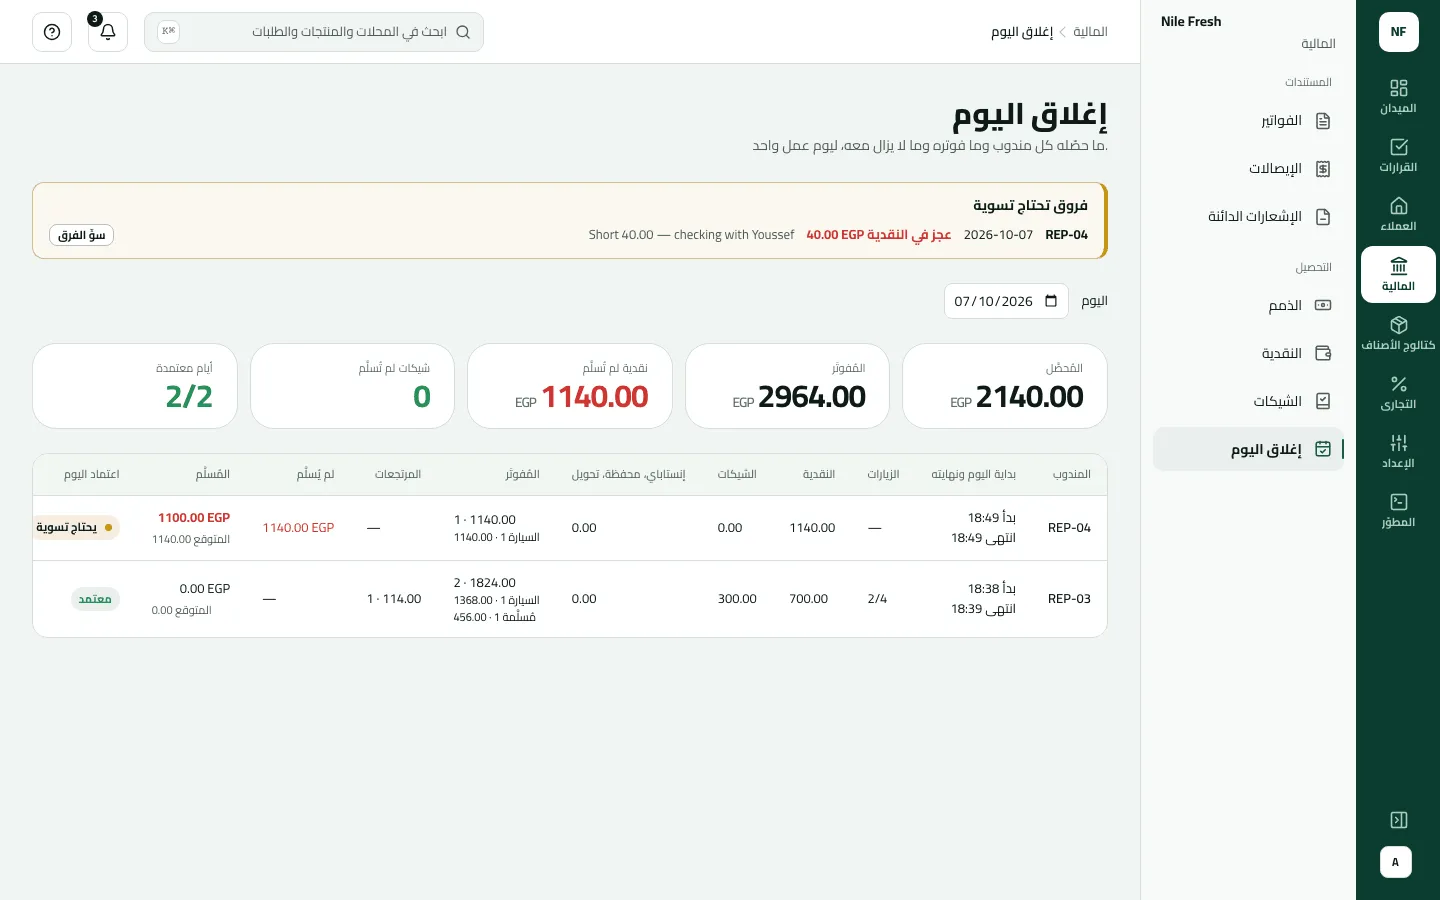This screenshot has height=900, width=1440.
Task: Click the أيام معتمدة 2/2 card
Action: [x=135, y=386]
